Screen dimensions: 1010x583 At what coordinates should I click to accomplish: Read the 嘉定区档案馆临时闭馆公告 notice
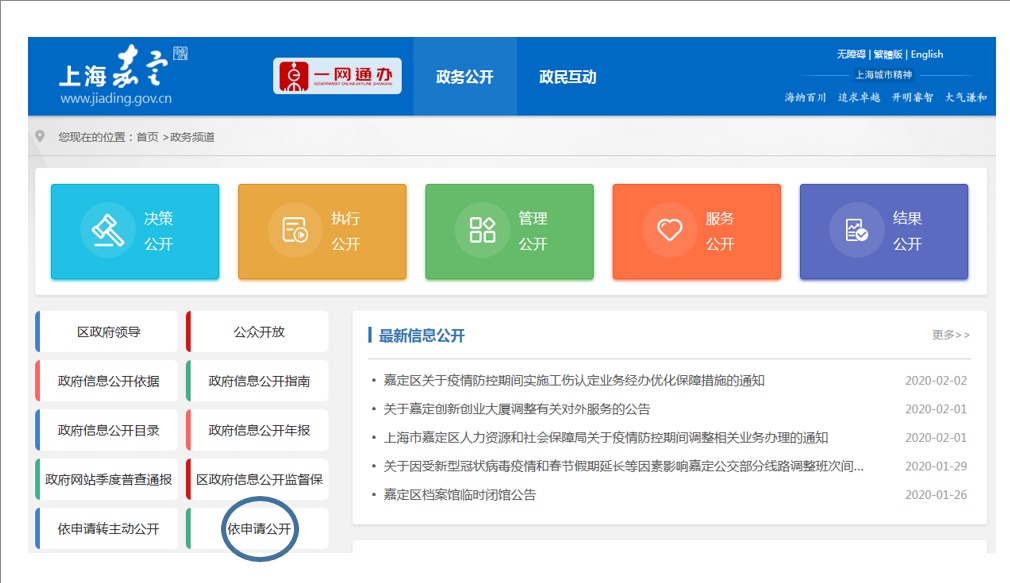[x=460, y=495]
